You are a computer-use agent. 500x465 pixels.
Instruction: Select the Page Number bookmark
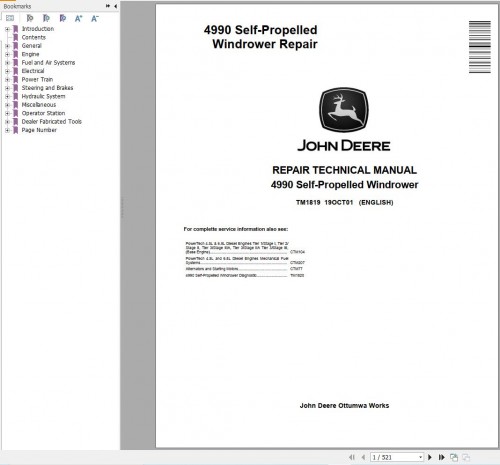click(39, 130)
